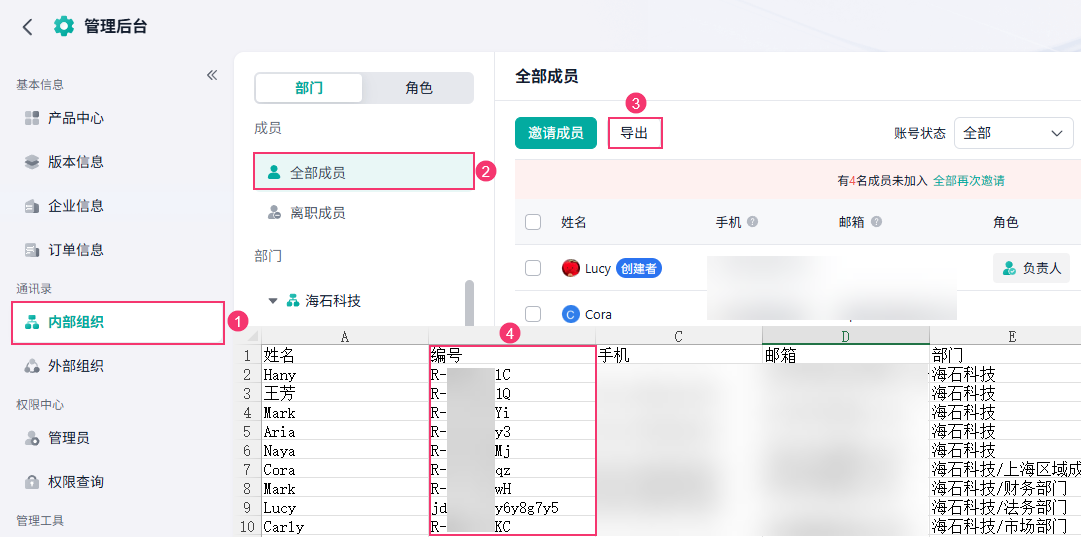Collapse the 海石科技 department tree

[x=273, y=300]
